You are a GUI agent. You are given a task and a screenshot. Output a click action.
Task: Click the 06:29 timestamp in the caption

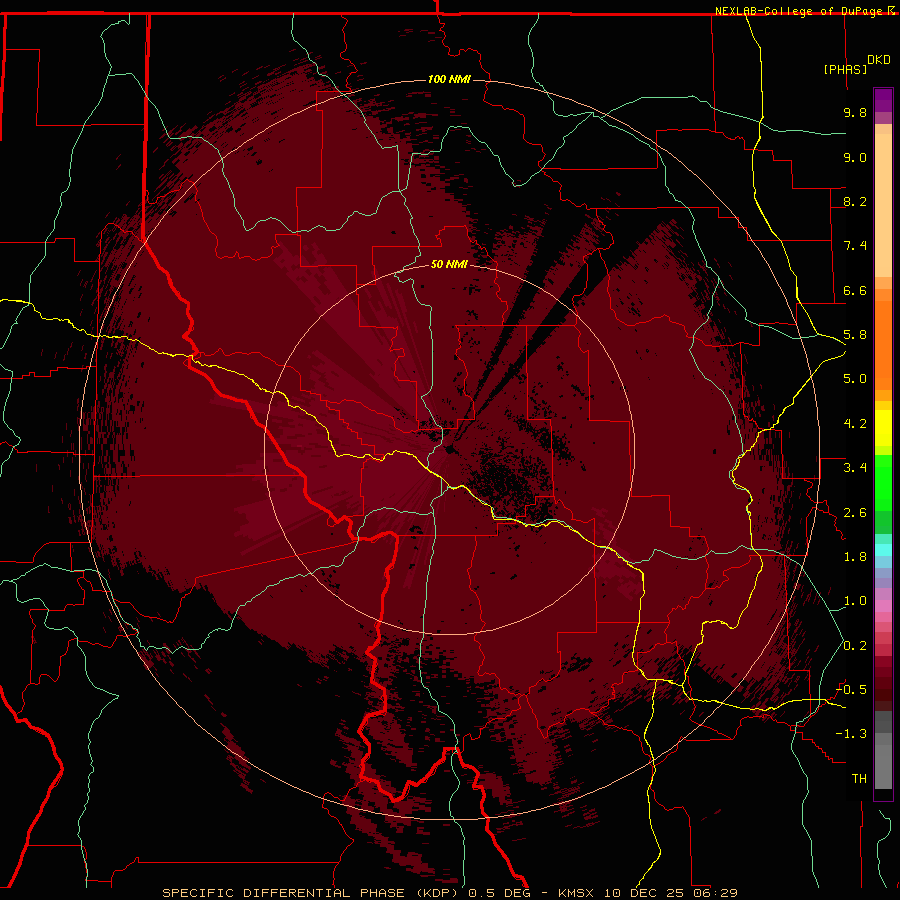pos(715,893)
